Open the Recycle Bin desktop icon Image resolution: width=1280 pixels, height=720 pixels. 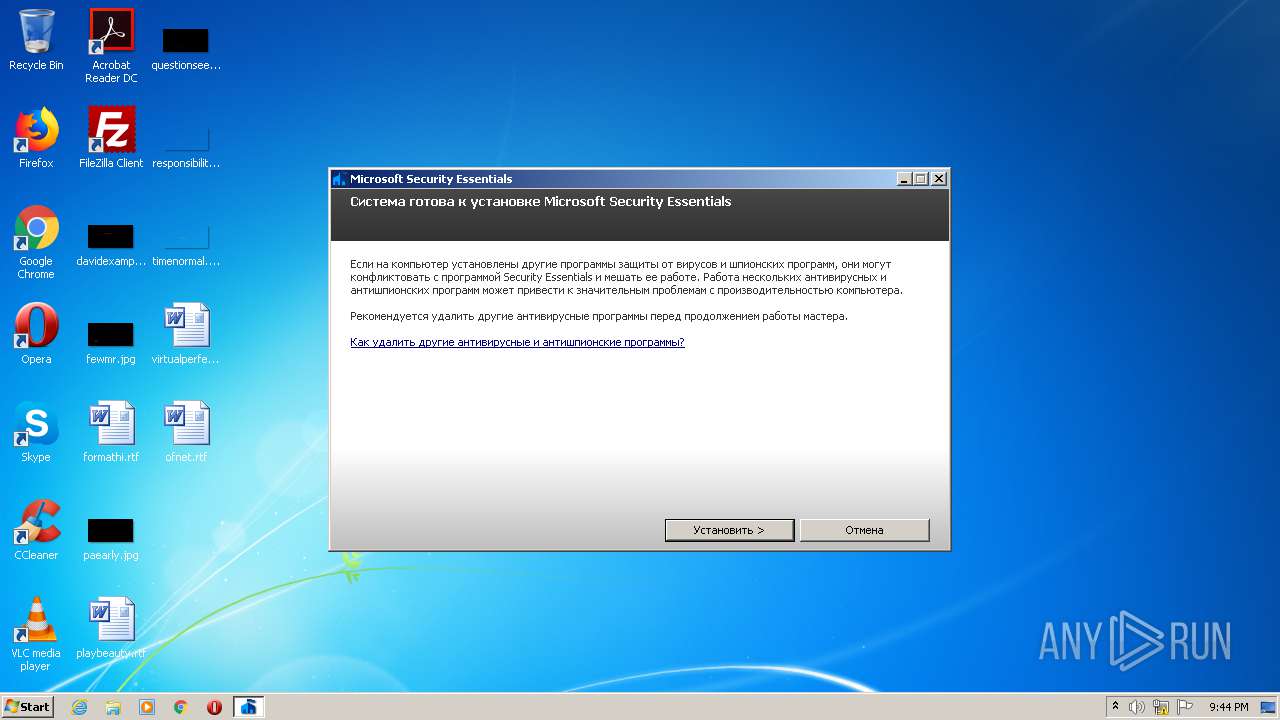coord(36,40)
